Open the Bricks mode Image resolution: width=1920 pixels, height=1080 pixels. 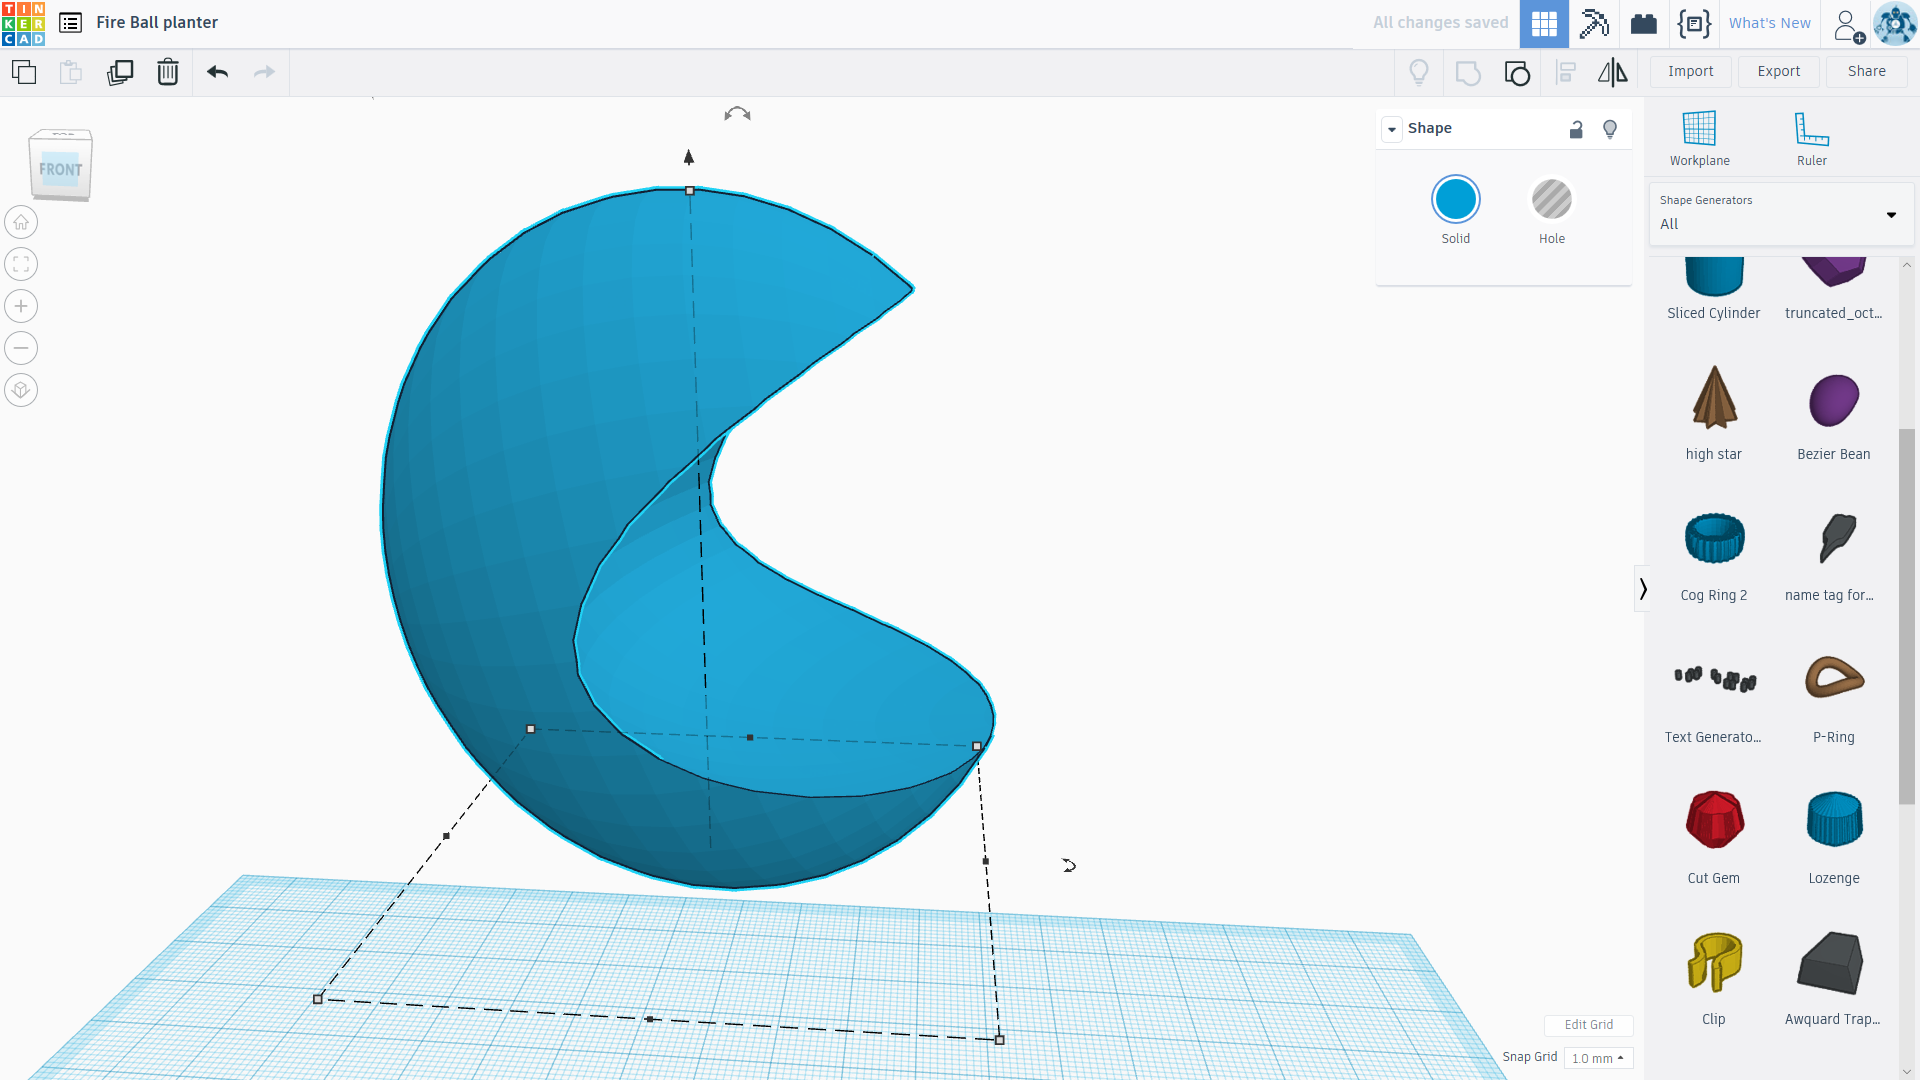[x=1644, y=23]
